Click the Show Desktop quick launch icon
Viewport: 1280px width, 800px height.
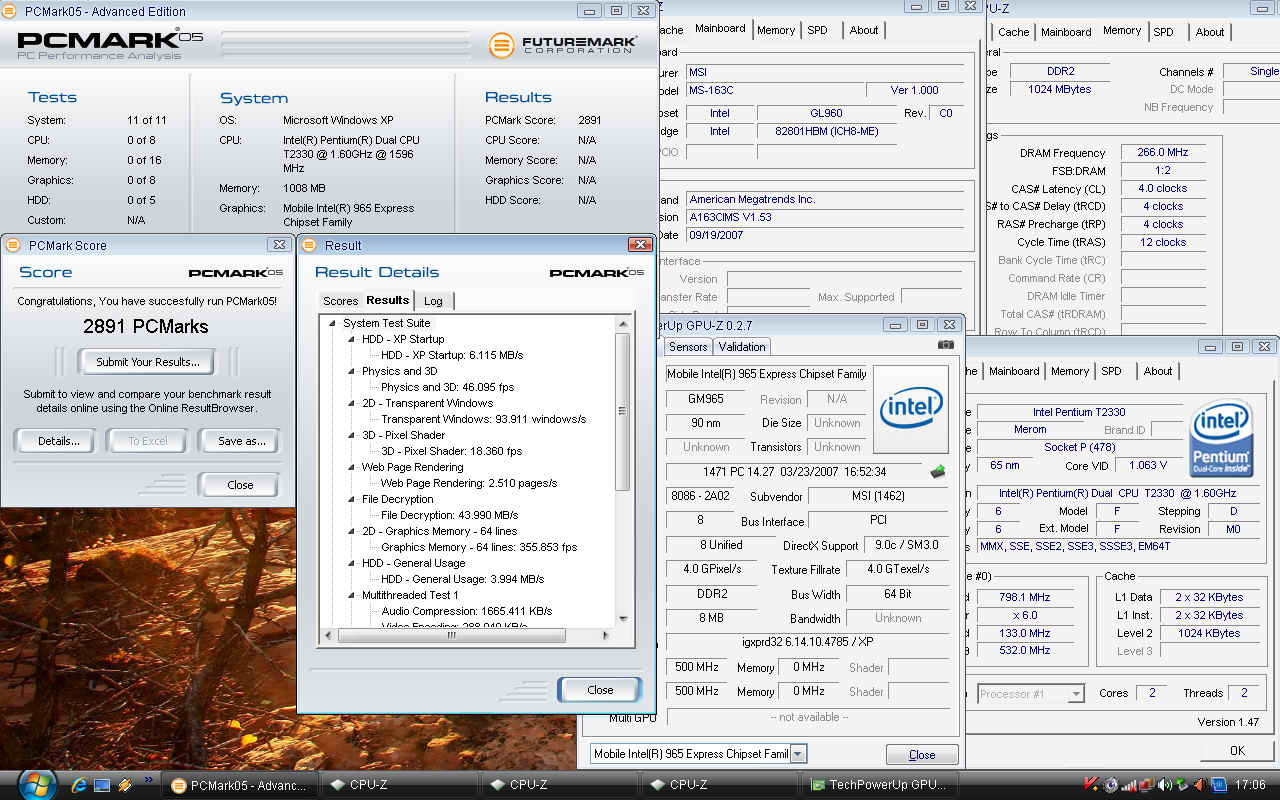tap(103, 785)
